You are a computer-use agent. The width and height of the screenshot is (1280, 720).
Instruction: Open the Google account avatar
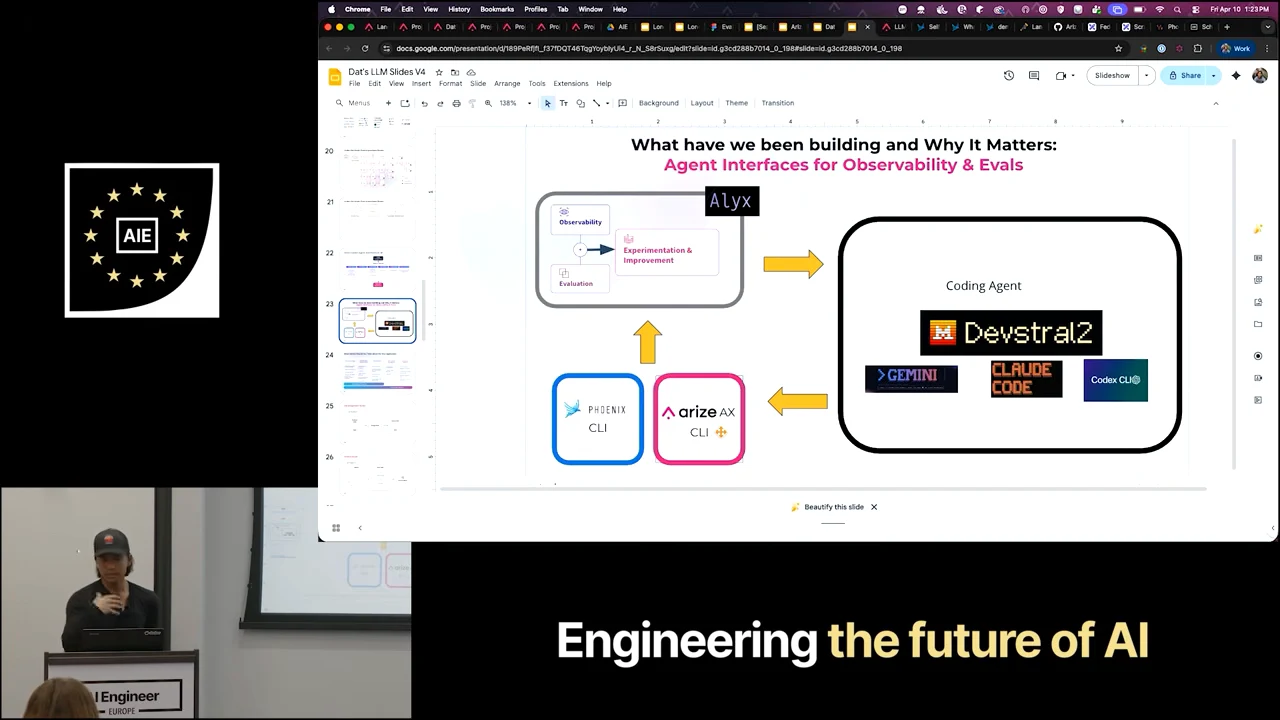pos(1259,75)
